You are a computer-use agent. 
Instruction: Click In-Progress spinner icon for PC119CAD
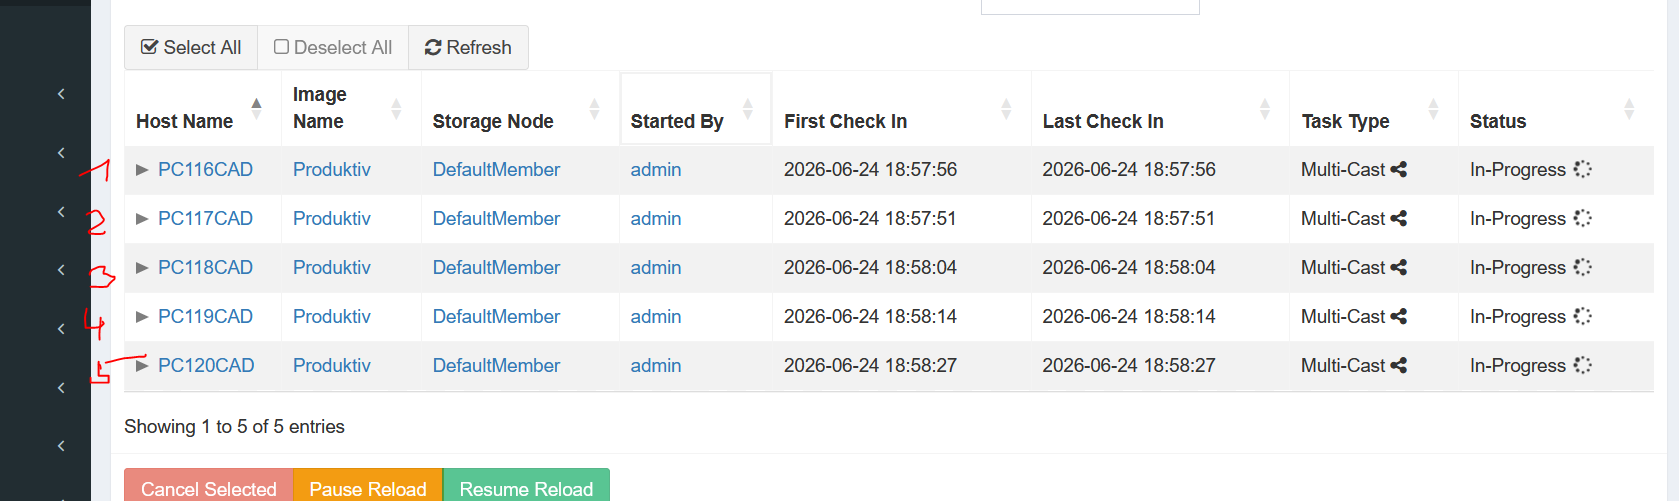coord(1582,316)
